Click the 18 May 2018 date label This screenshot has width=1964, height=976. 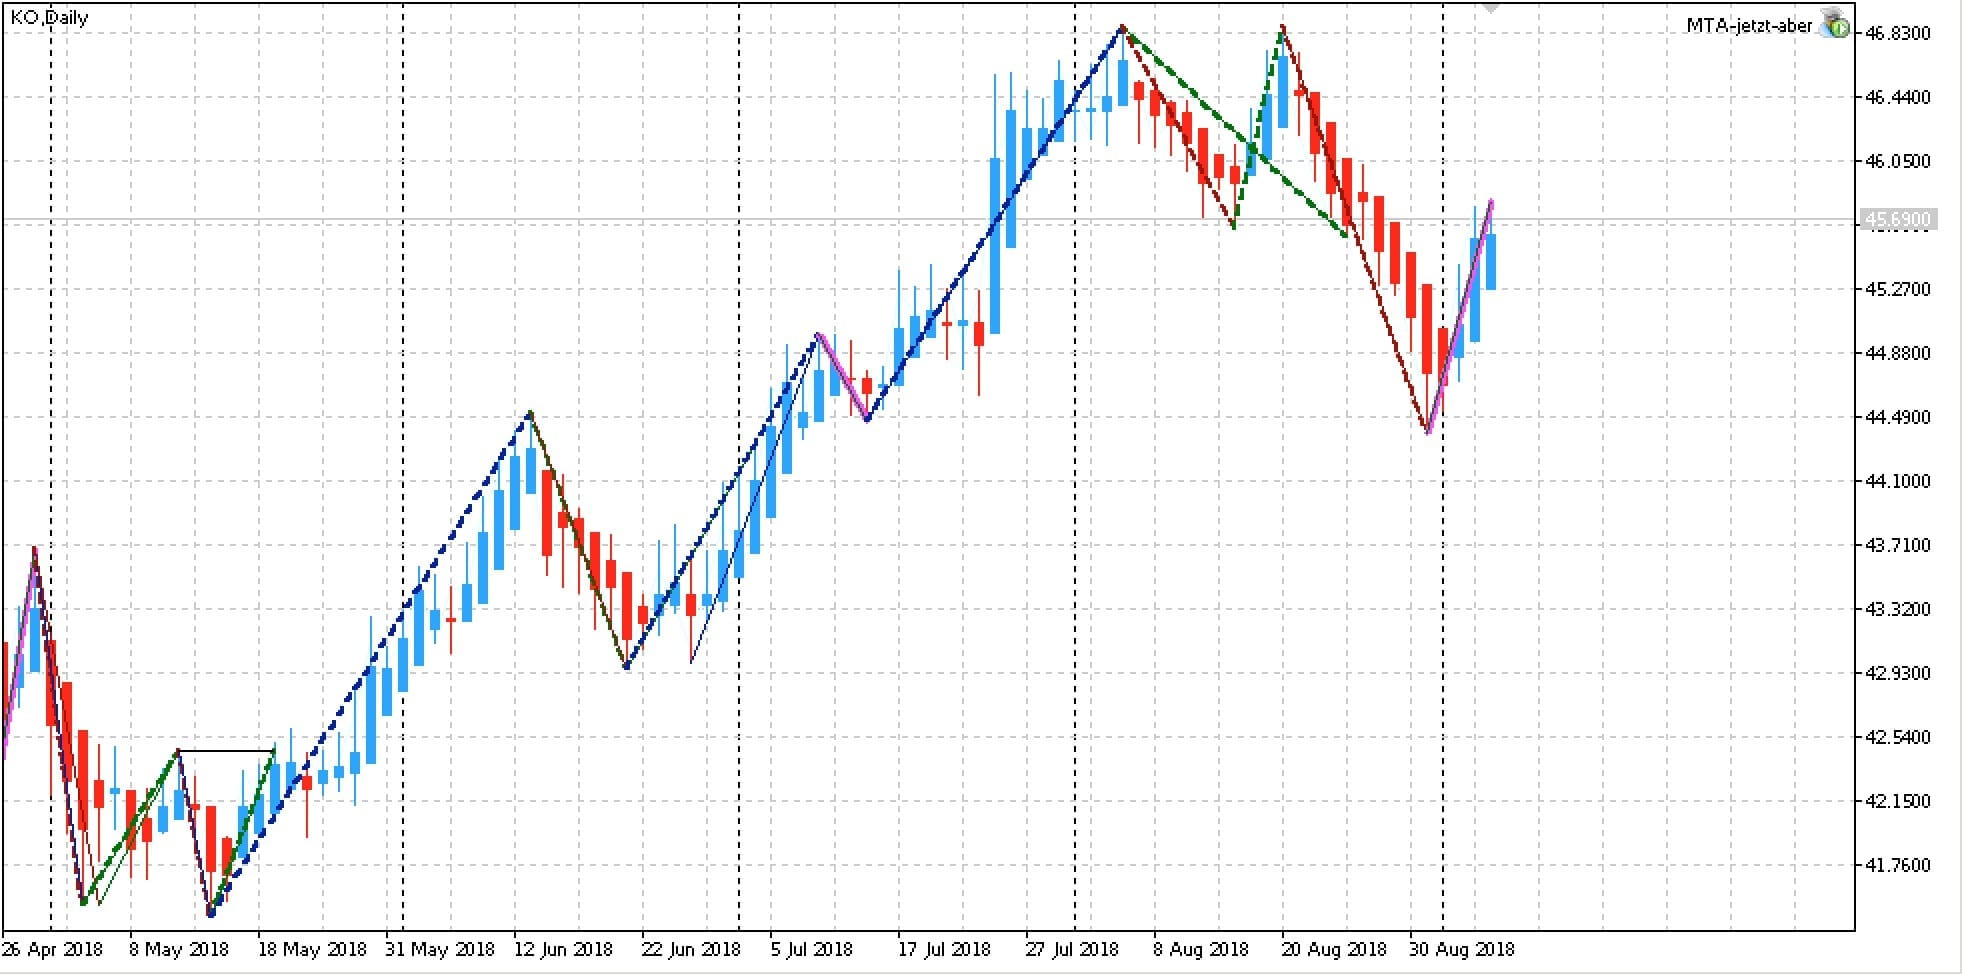click(x=312, y=949)
